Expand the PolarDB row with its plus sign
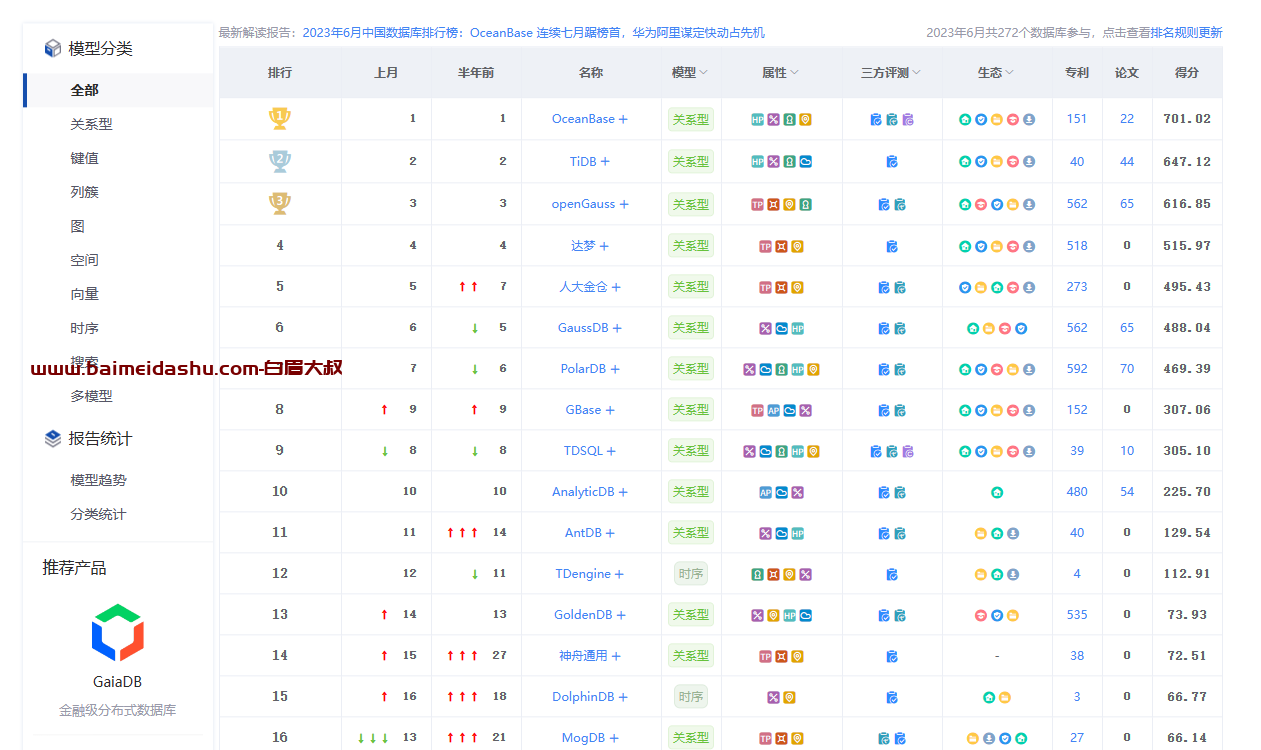The height and width of the screenshot is (750, 1261). (615, 369)
